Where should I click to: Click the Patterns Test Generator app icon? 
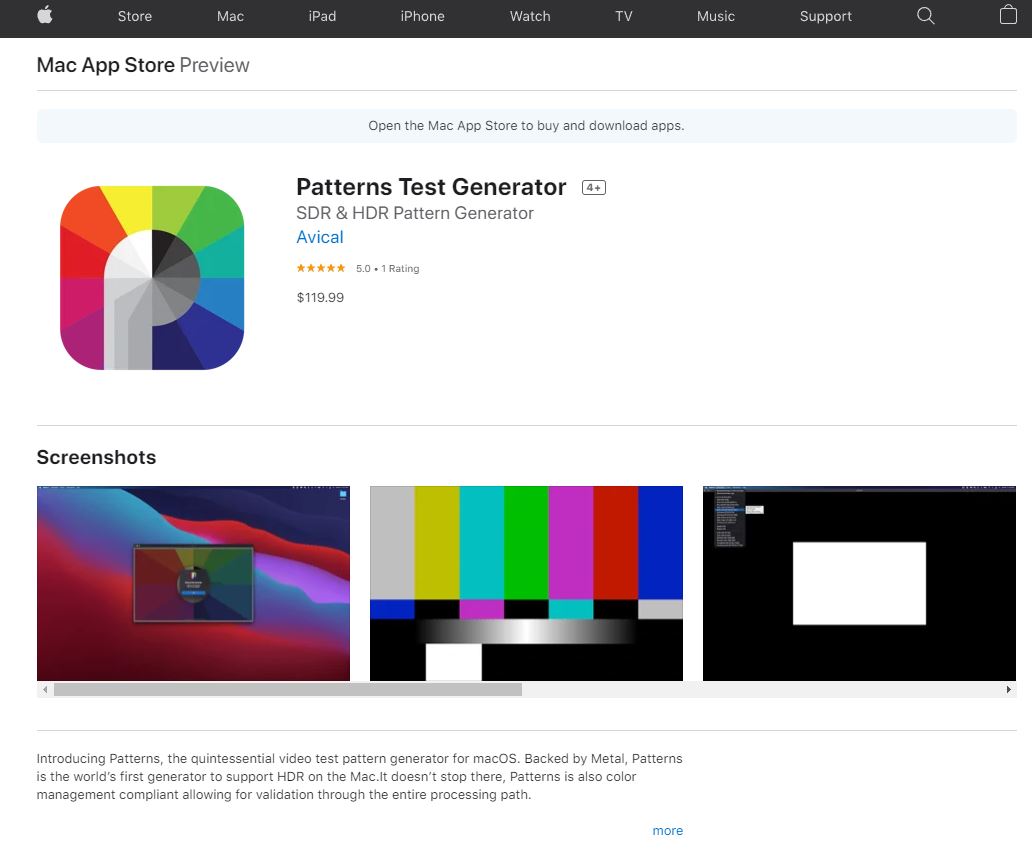coord(152,278)
